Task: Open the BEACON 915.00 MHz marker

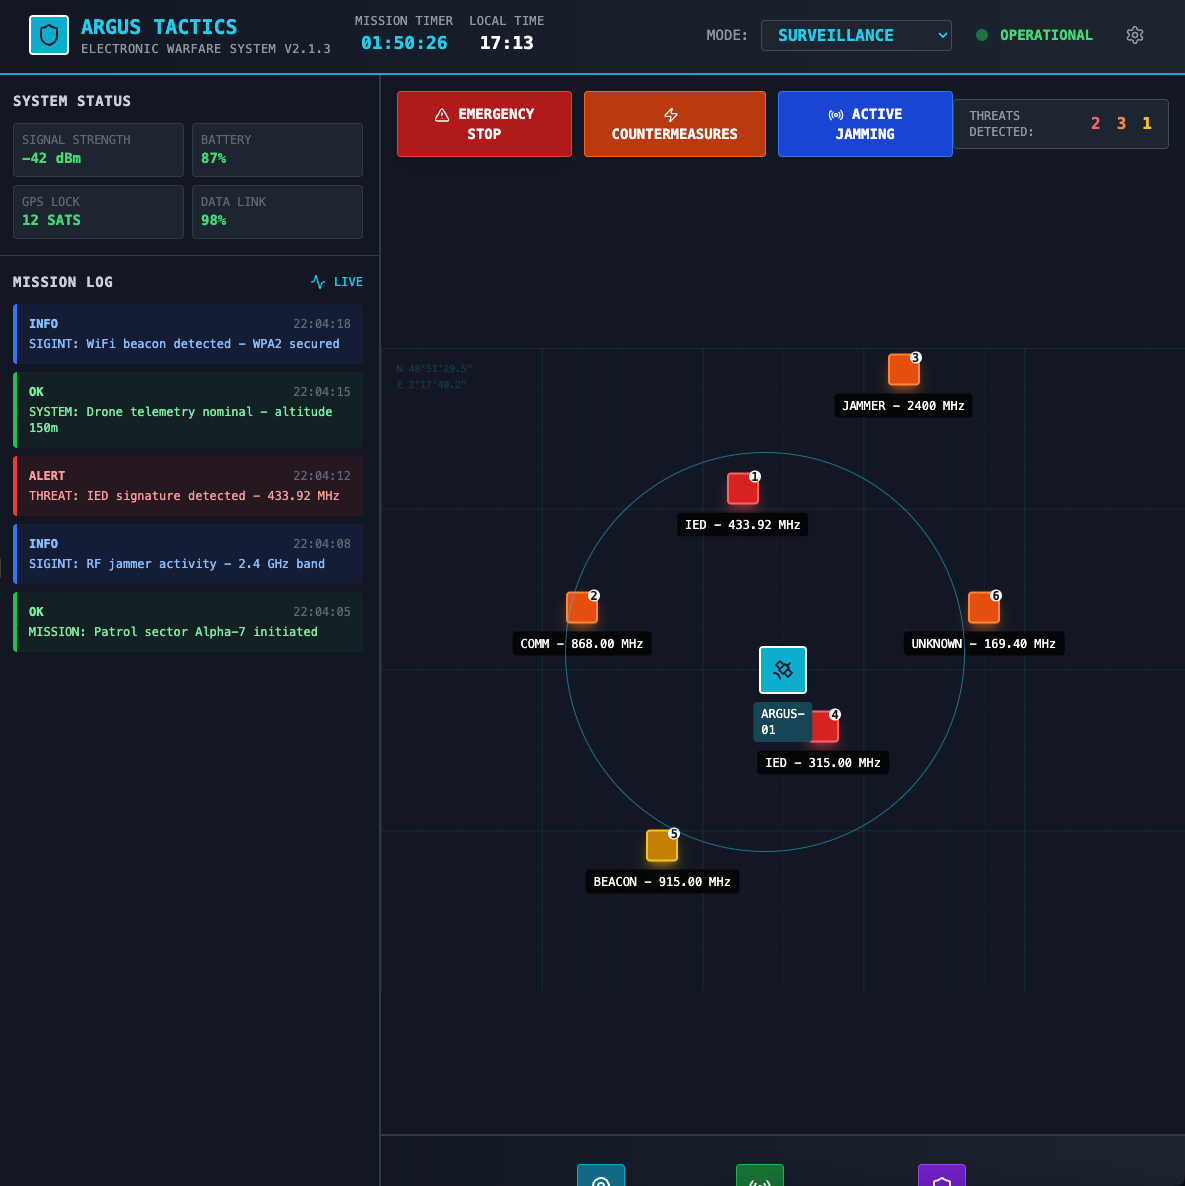Action: 661,844
